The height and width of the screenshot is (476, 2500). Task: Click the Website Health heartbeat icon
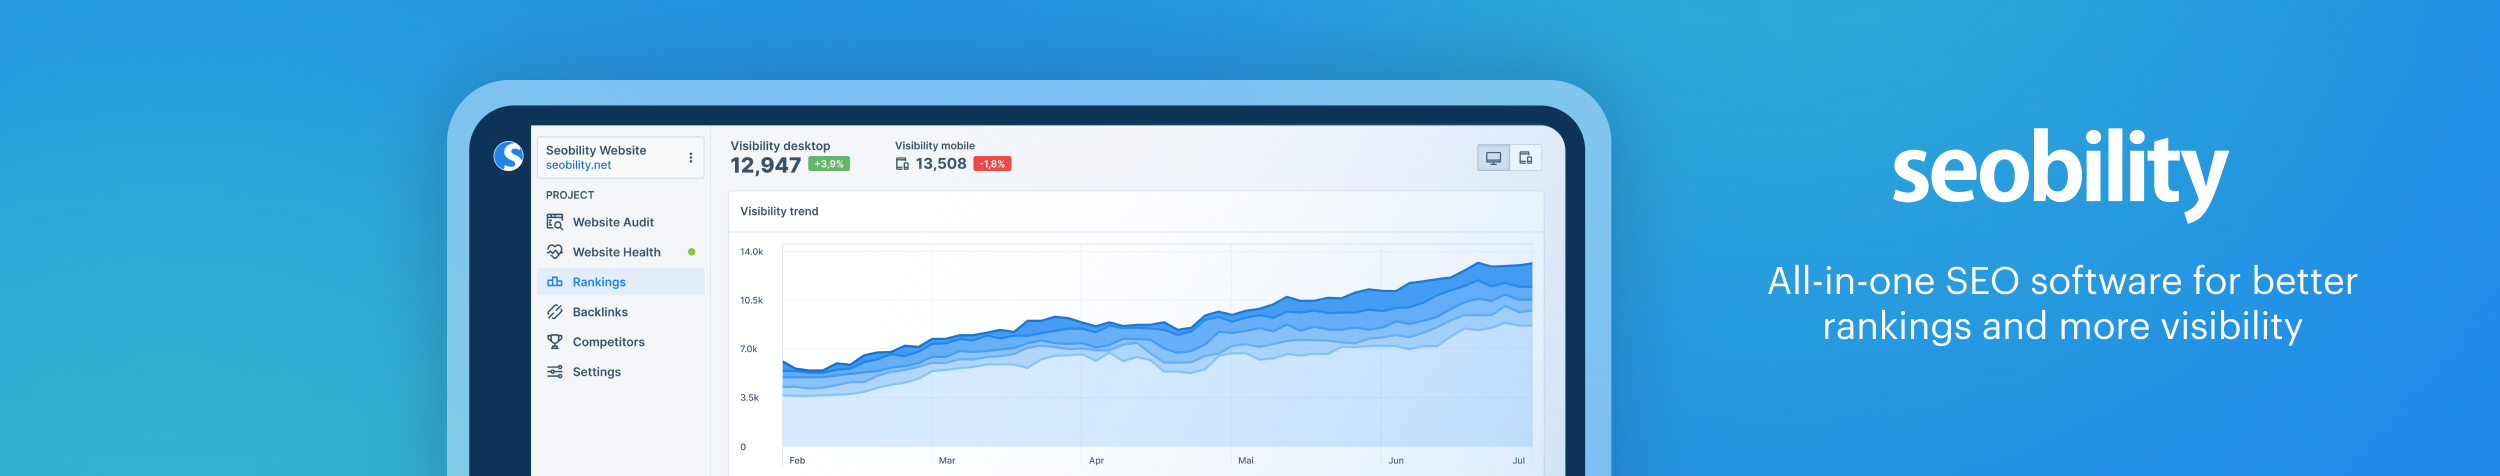(555, 252)
